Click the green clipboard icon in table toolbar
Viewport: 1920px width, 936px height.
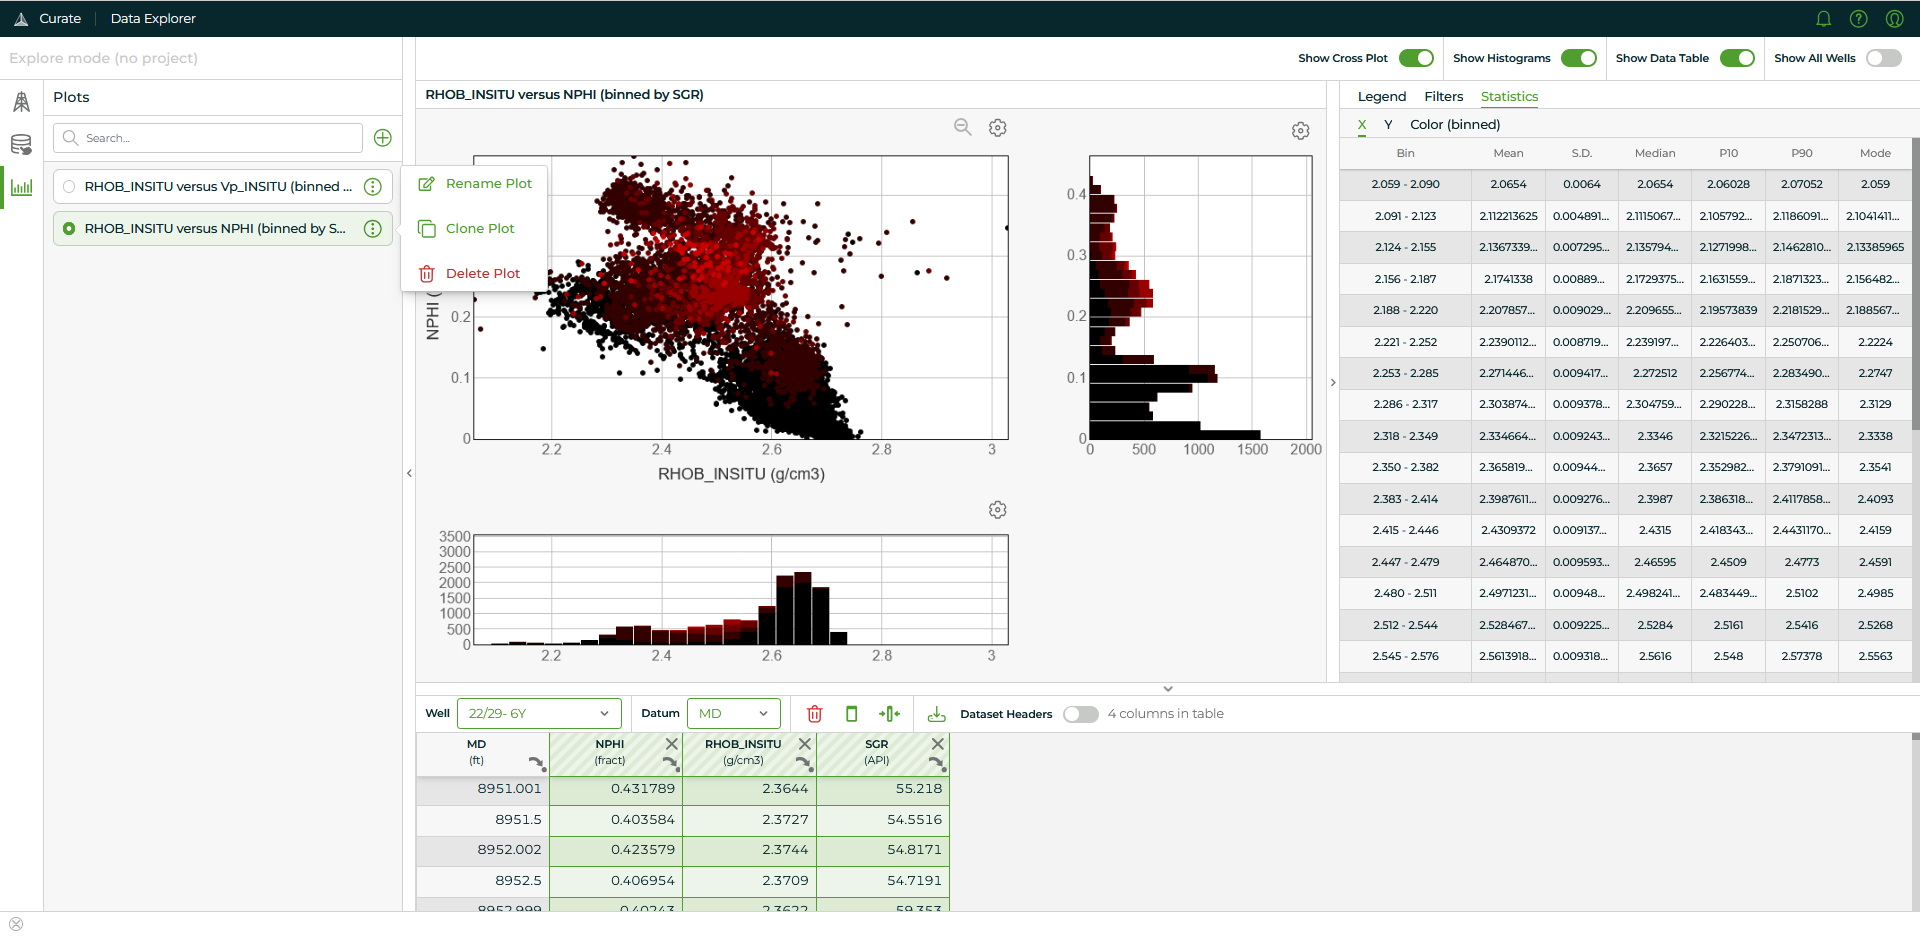[x=851, y=714]
